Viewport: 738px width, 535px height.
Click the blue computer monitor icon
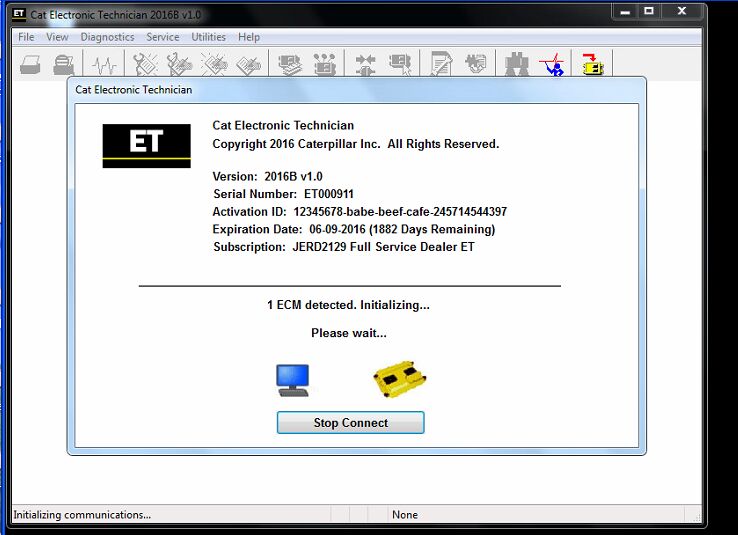[x=293, y=380]
